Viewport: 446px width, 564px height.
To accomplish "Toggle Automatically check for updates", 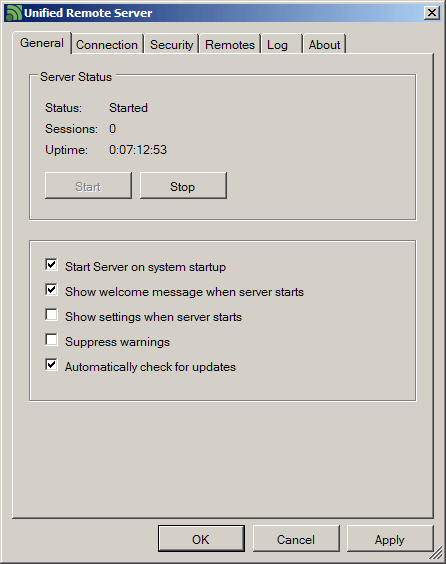I will [x=51, y=365].
